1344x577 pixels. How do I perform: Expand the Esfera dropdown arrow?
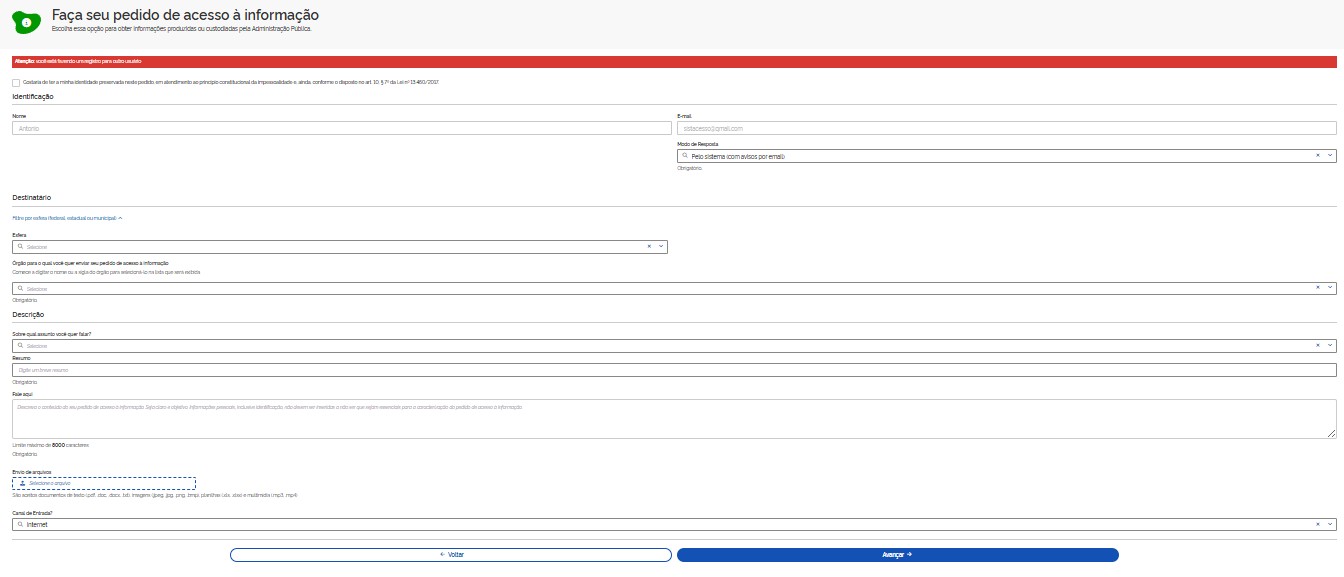[x=660, y=246]
